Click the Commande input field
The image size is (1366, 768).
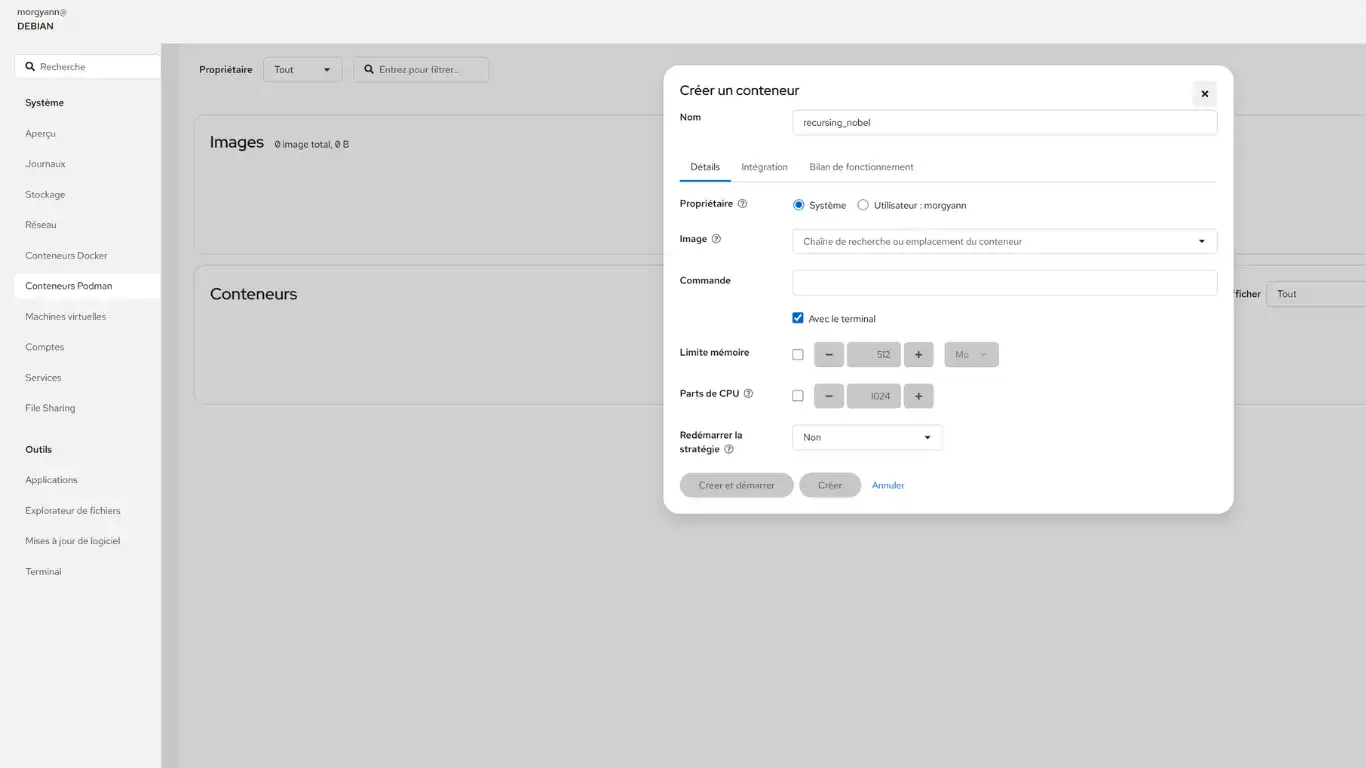(x=1005, y=282)
